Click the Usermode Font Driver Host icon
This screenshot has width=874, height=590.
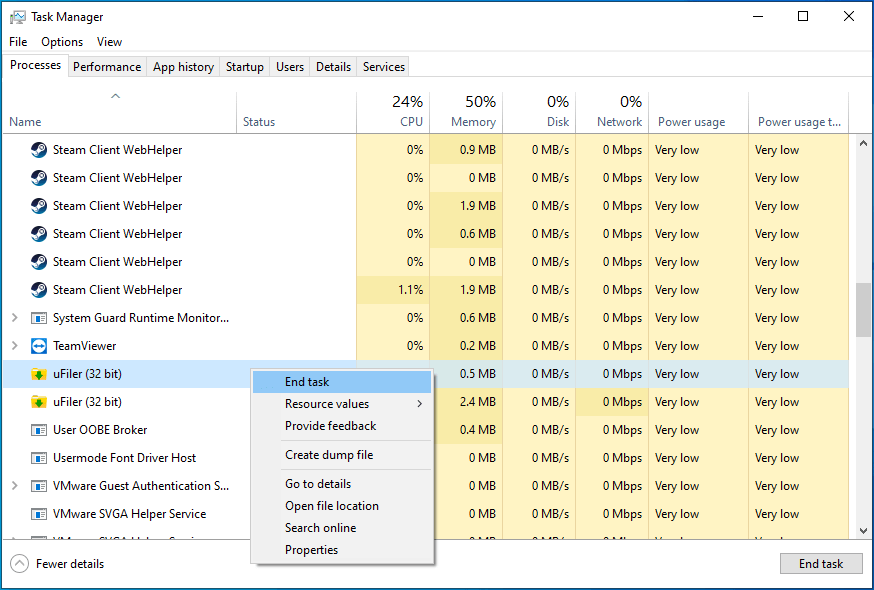pyautogui.click(x=39, y=458)
